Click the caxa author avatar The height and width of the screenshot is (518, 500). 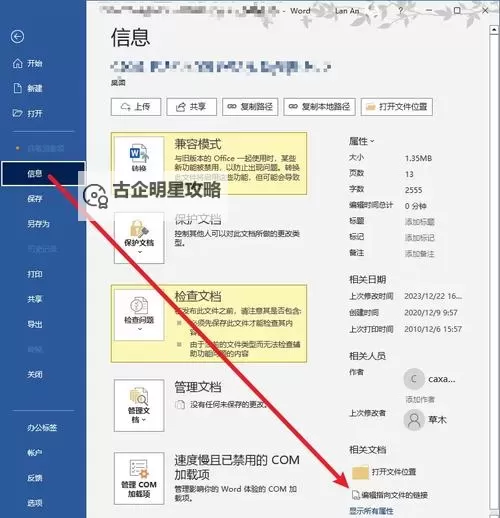414,379
